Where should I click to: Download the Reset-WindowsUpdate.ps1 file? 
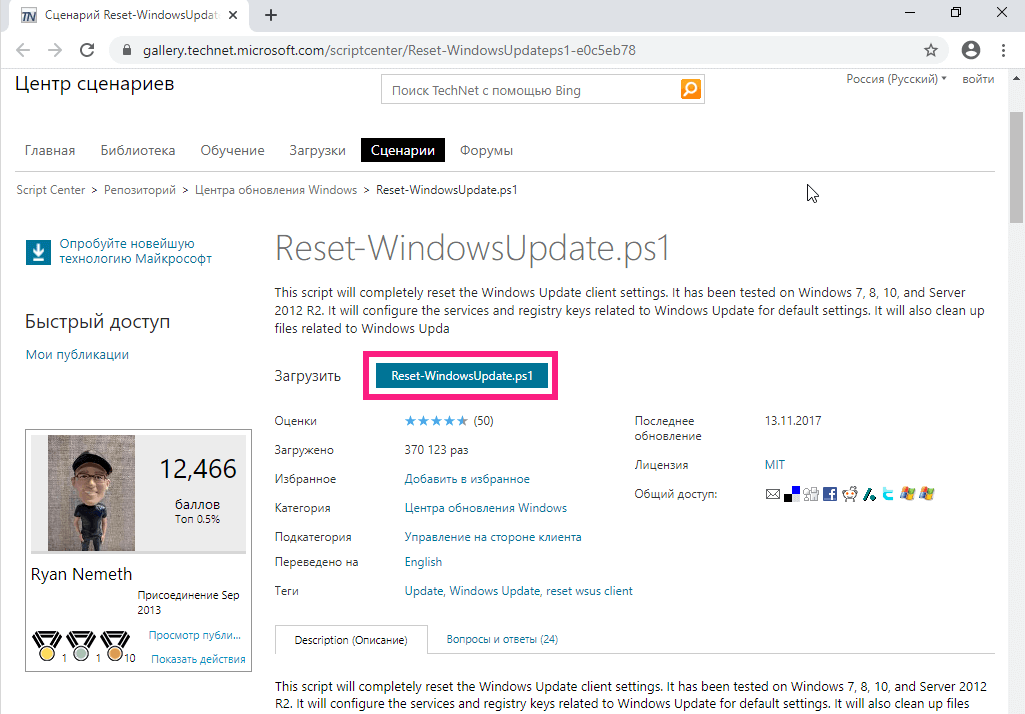pyautogui.click(x=462, y=376)
